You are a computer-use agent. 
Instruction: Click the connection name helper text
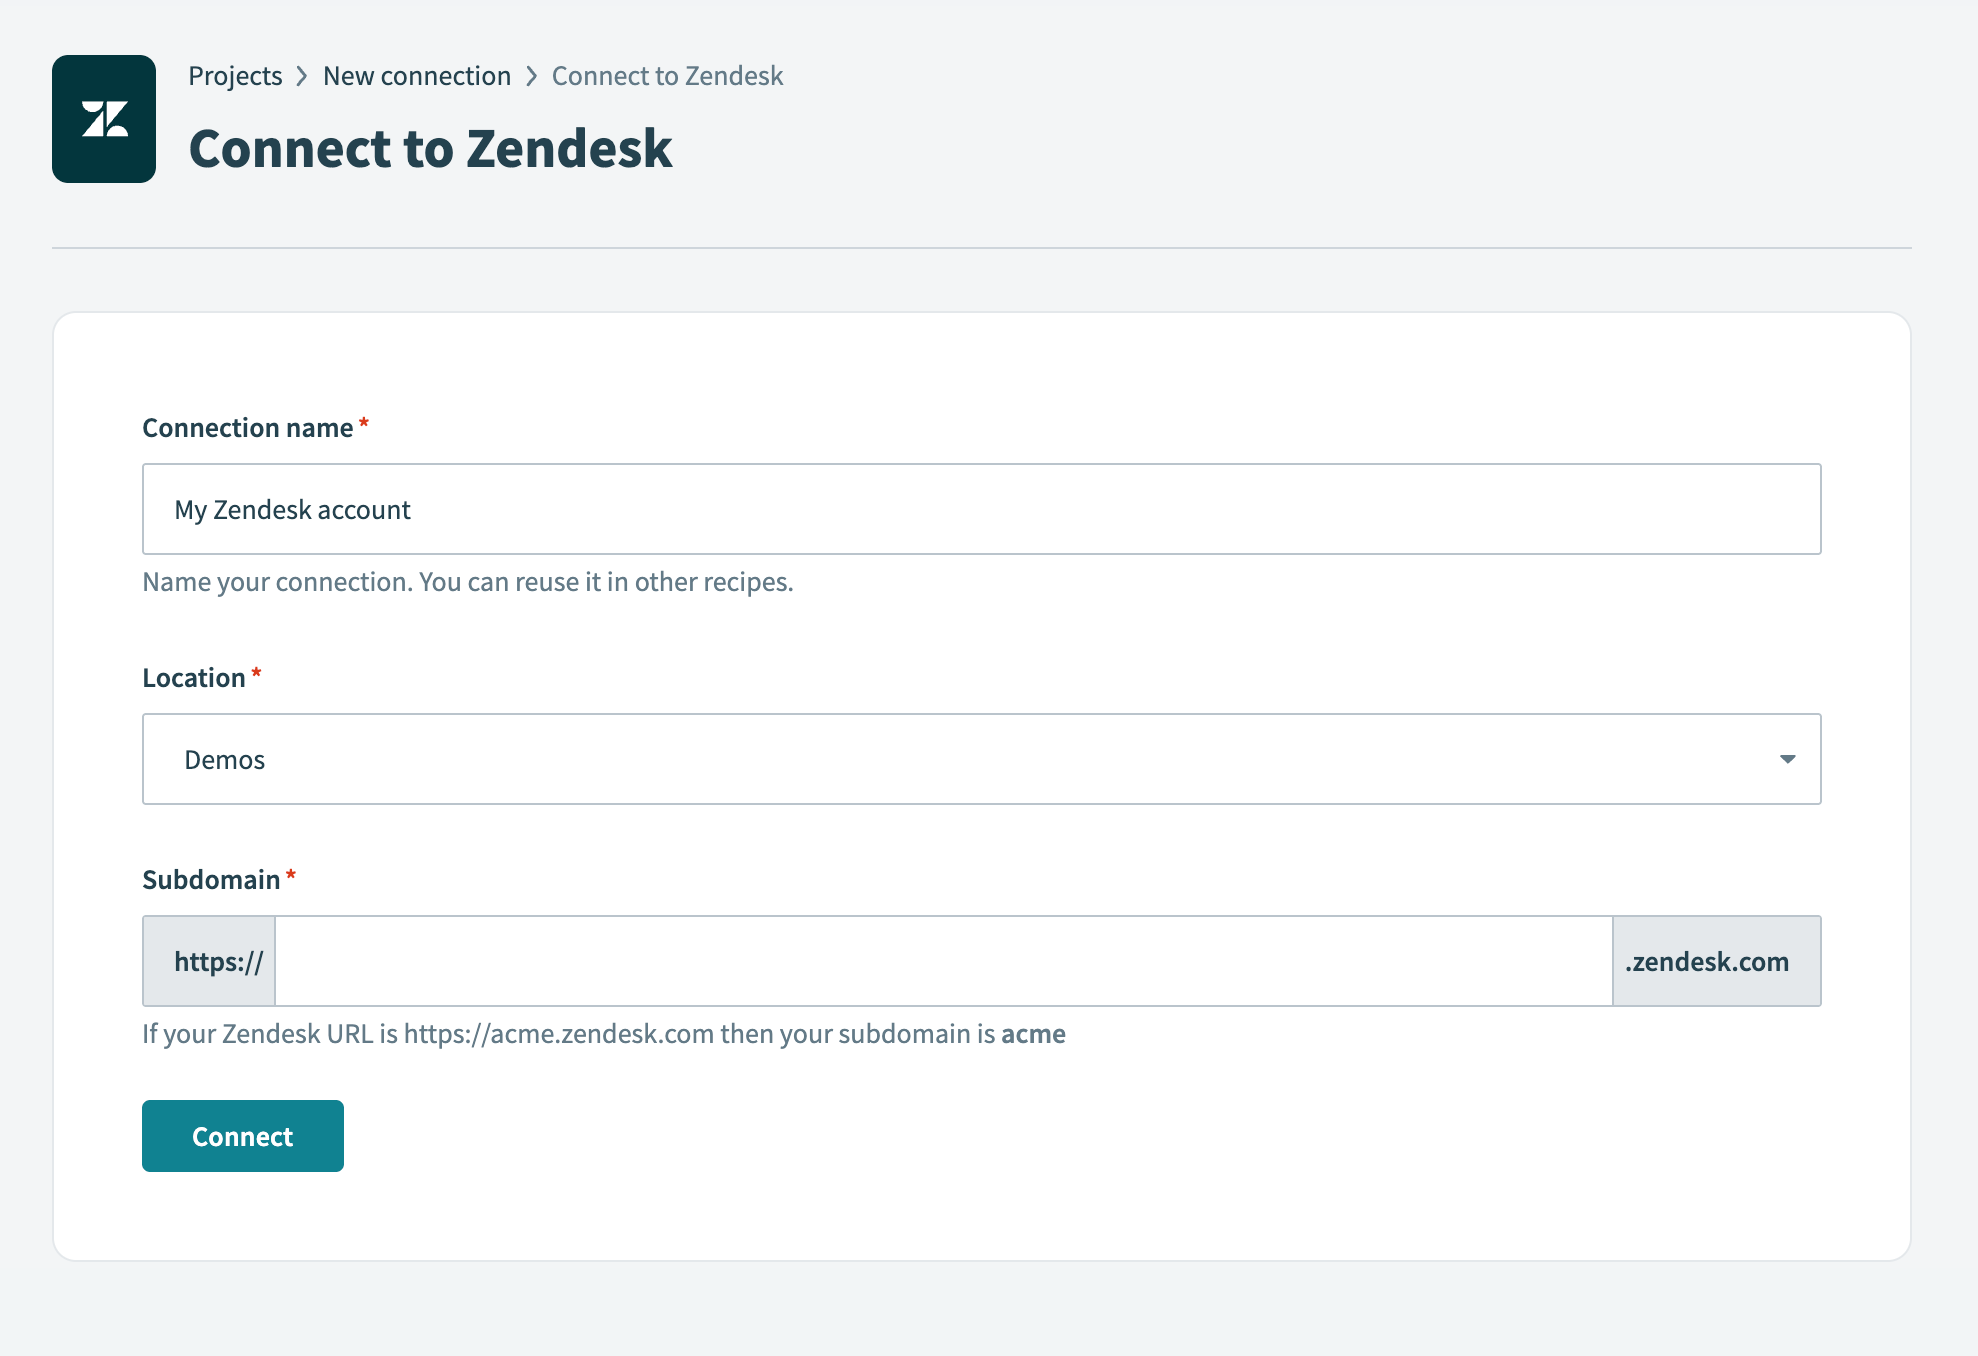click(467, 581)
